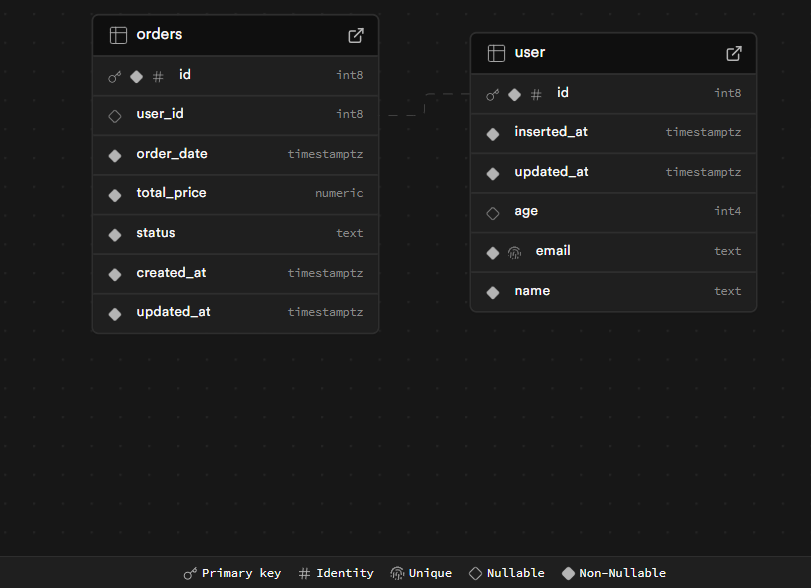
Task: Click the nullable diamond next to user_id
Action: click(x=115, y=115)
